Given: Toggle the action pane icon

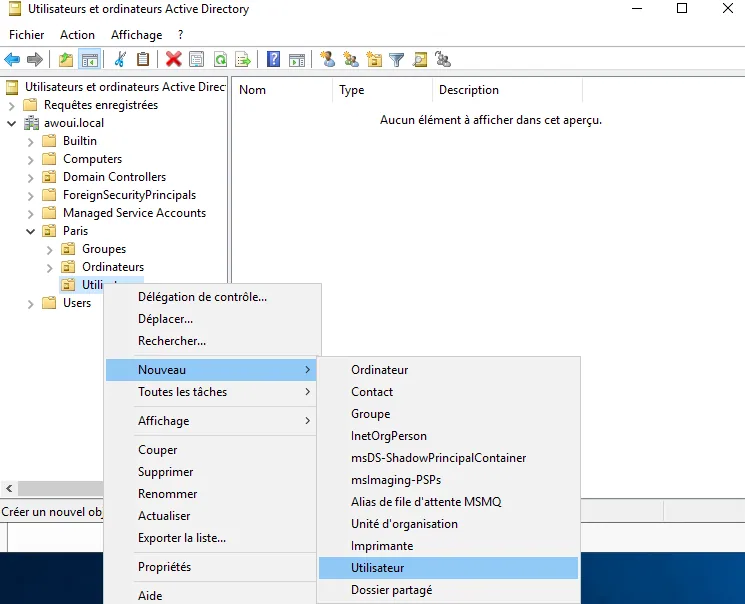Looking at the screenshot, I should (297, 59).
